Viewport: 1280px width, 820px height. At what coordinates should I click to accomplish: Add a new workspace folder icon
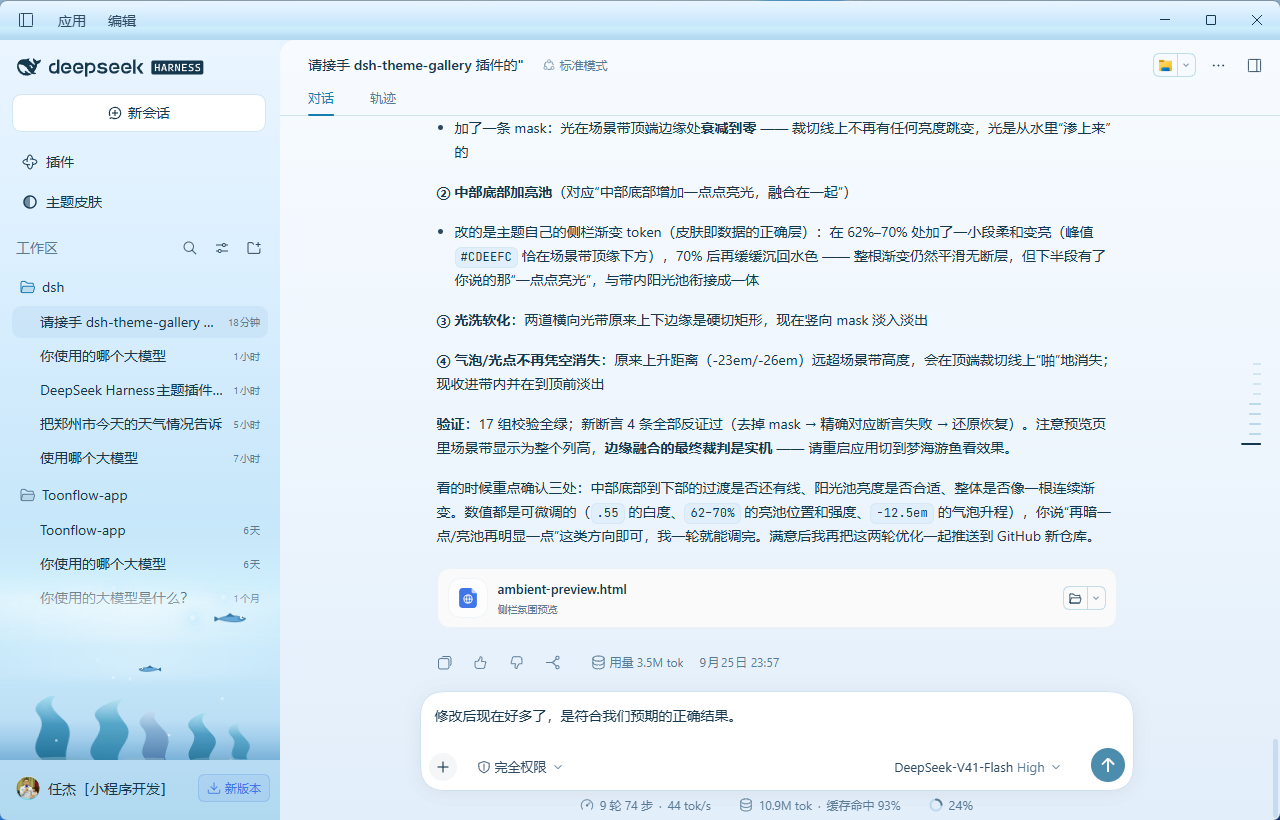click(254, 248)
